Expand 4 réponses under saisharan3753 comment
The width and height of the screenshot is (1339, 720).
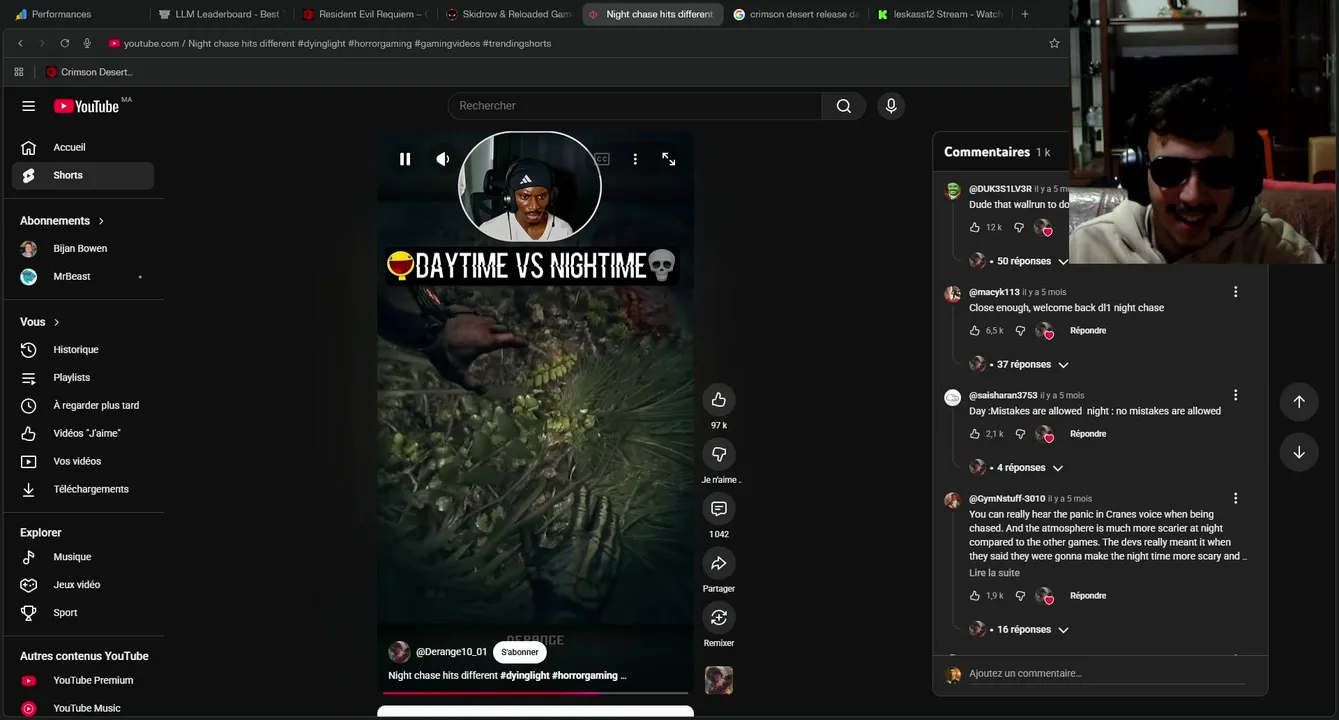(1017, 468)
